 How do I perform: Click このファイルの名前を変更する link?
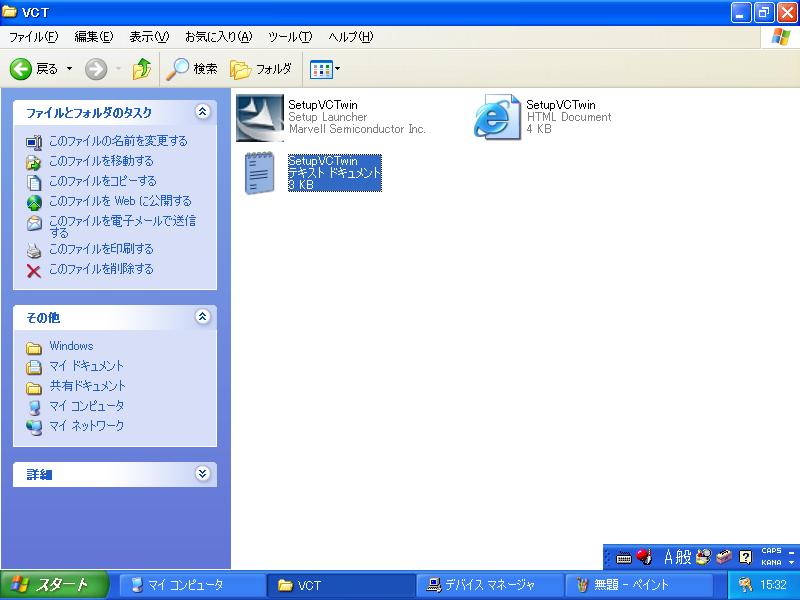[118, 141]
